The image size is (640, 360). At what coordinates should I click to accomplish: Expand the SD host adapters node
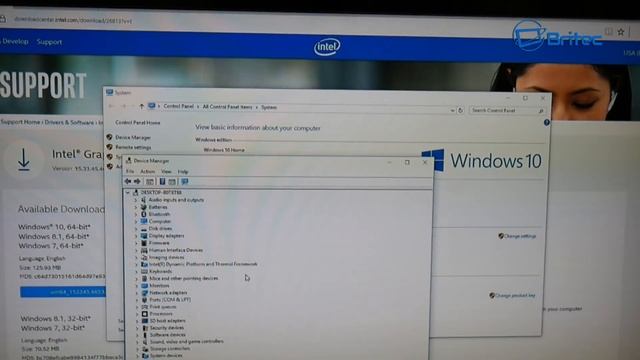[x=138, y=321]
